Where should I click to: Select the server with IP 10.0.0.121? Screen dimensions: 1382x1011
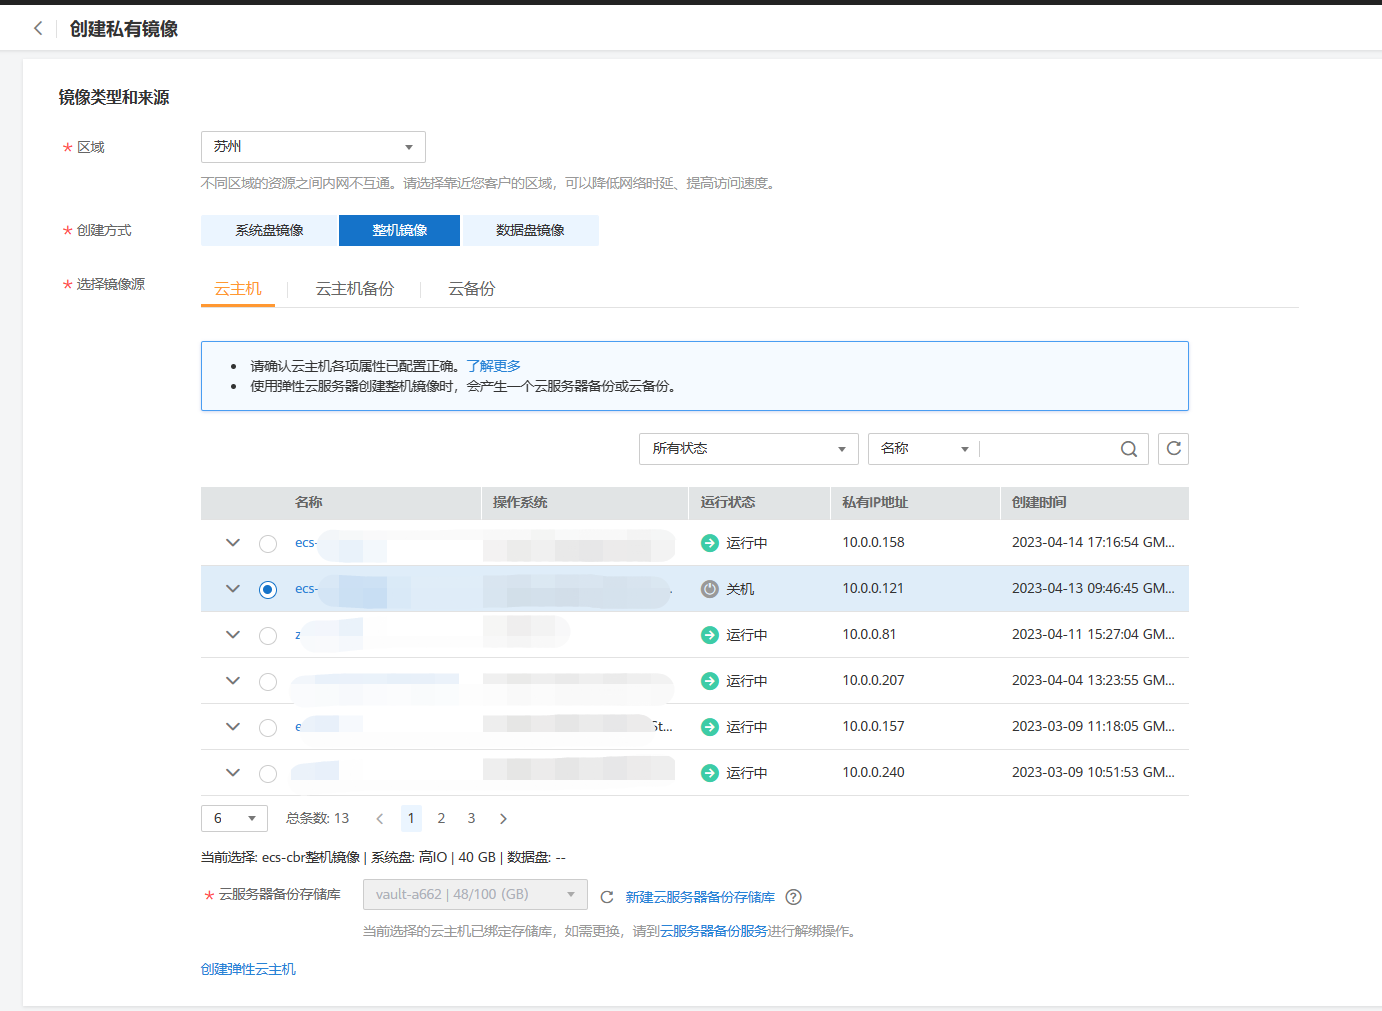pyautogui.click(x=268, y=590)
